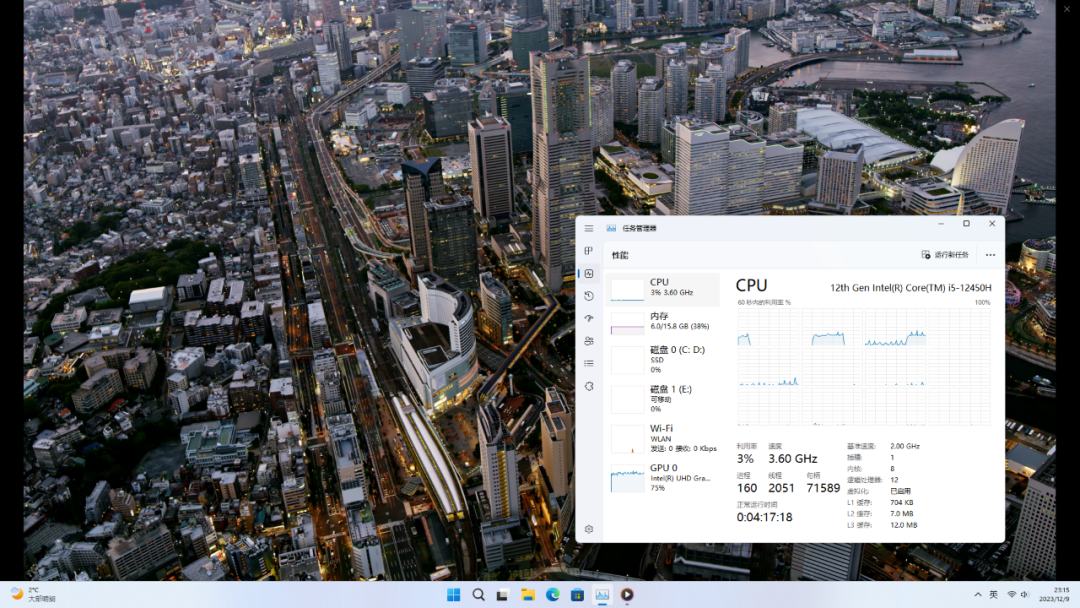Open the three-dot more options menu

(x=990, y=255)
